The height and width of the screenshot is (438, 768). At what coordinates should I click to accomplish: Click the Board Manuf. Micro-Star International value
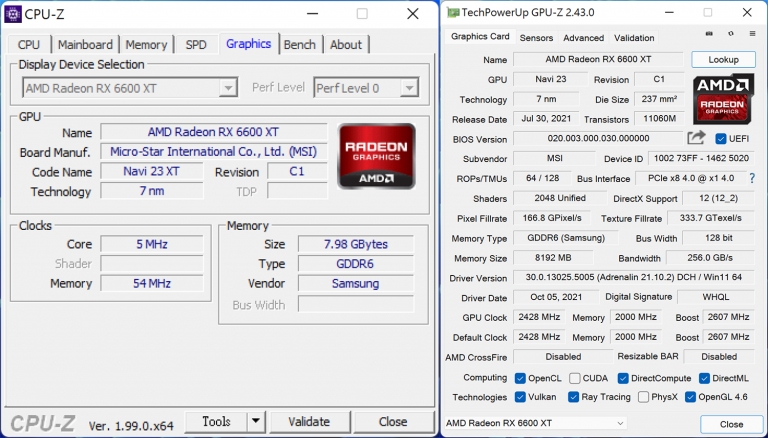(x=214, y=151)
